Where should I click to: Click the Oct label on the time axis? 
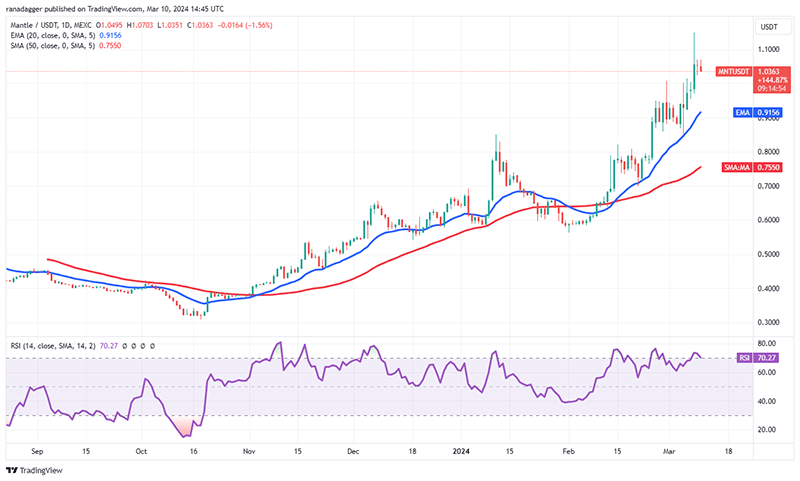141,451
